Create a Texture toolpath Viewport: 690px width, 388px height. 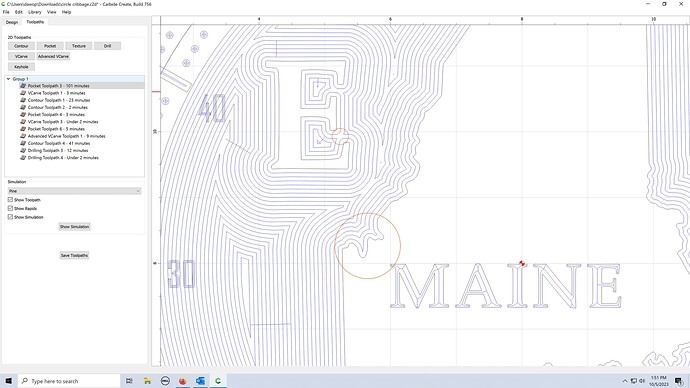point(79,46)
